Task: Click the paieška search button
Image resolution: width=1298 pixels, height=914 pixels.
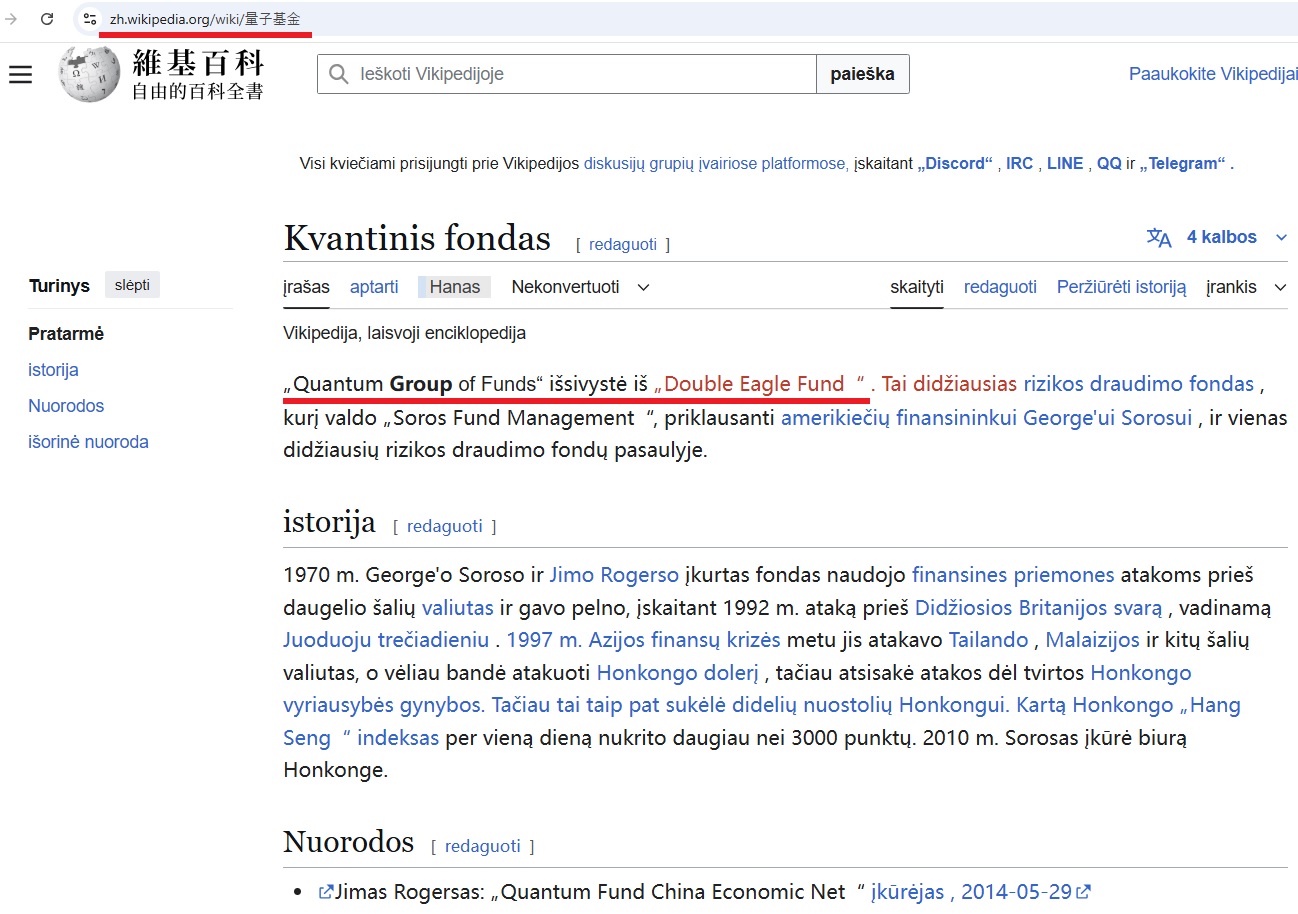Action: coord(862,74)
